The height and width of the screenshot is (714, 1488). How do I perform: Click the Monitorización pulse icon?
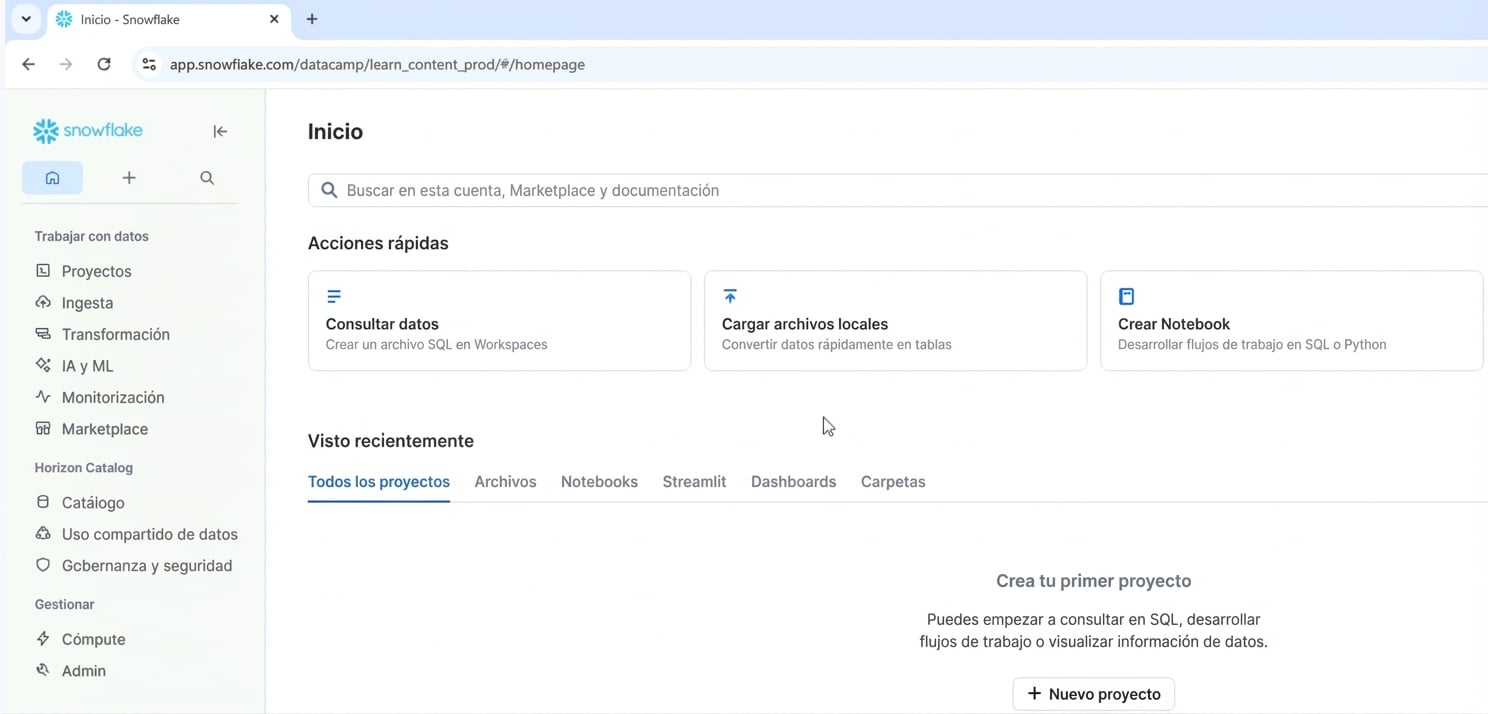(43, 397)
